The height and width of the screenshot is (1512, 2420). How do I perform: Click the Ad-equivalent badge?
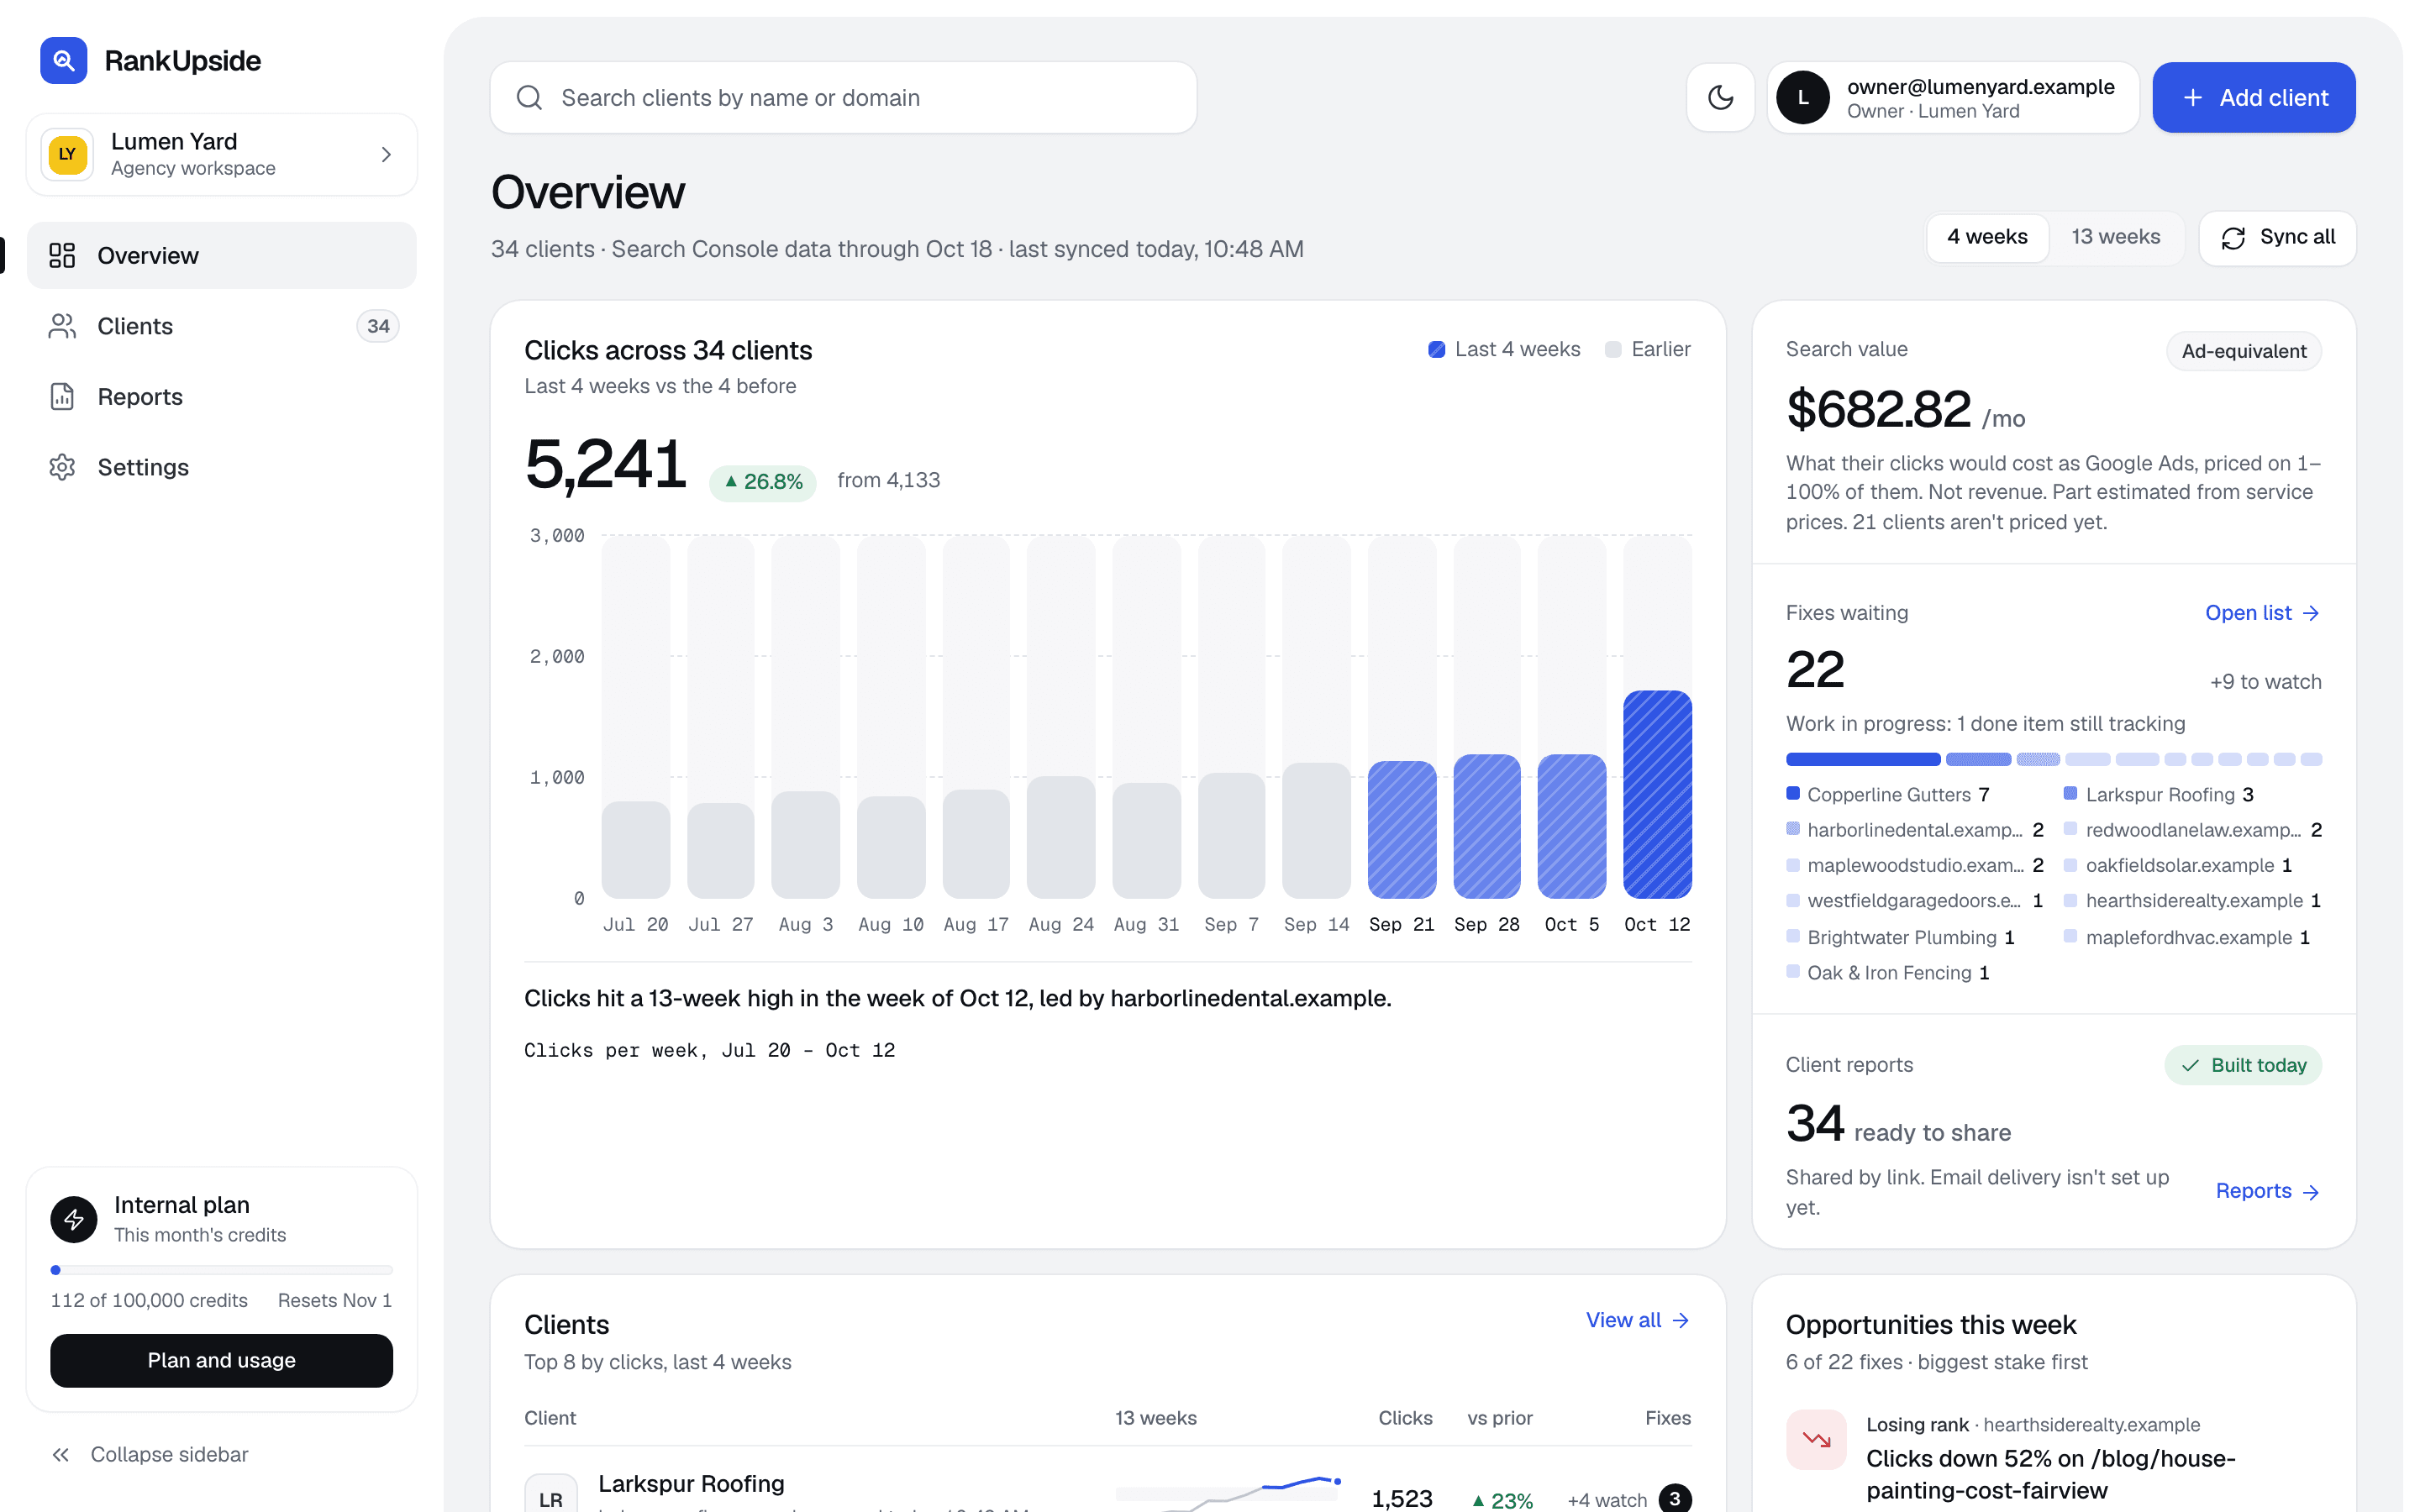(2243, 351)
